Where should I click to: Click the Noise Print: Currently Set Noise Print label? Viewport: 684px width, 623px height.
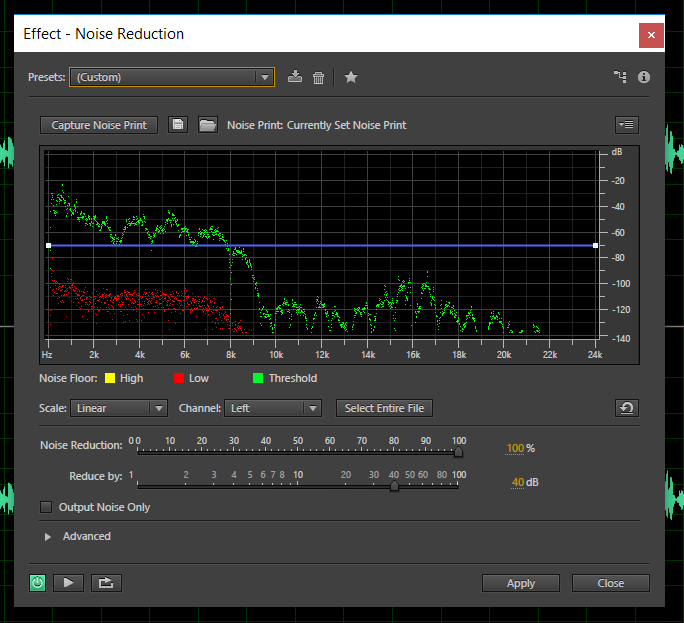[x=317, y=125]
